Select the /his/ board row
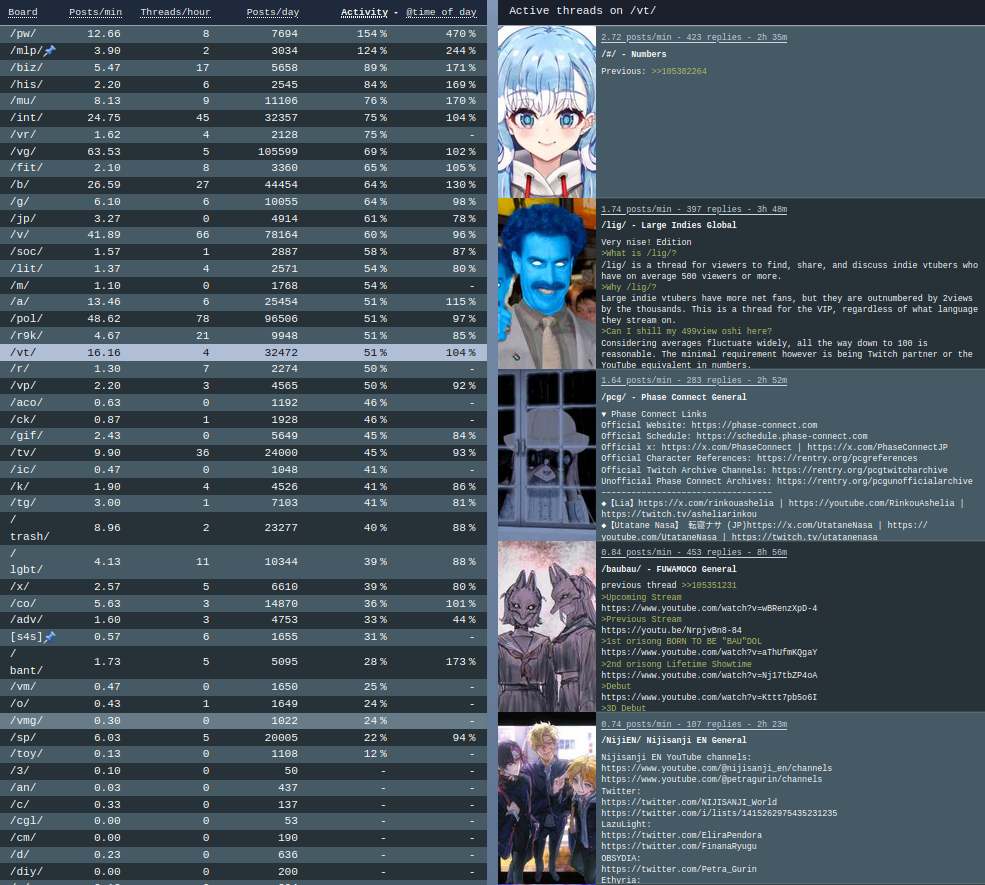The width and height of the screenshot is (985, 885). (243, 84)
